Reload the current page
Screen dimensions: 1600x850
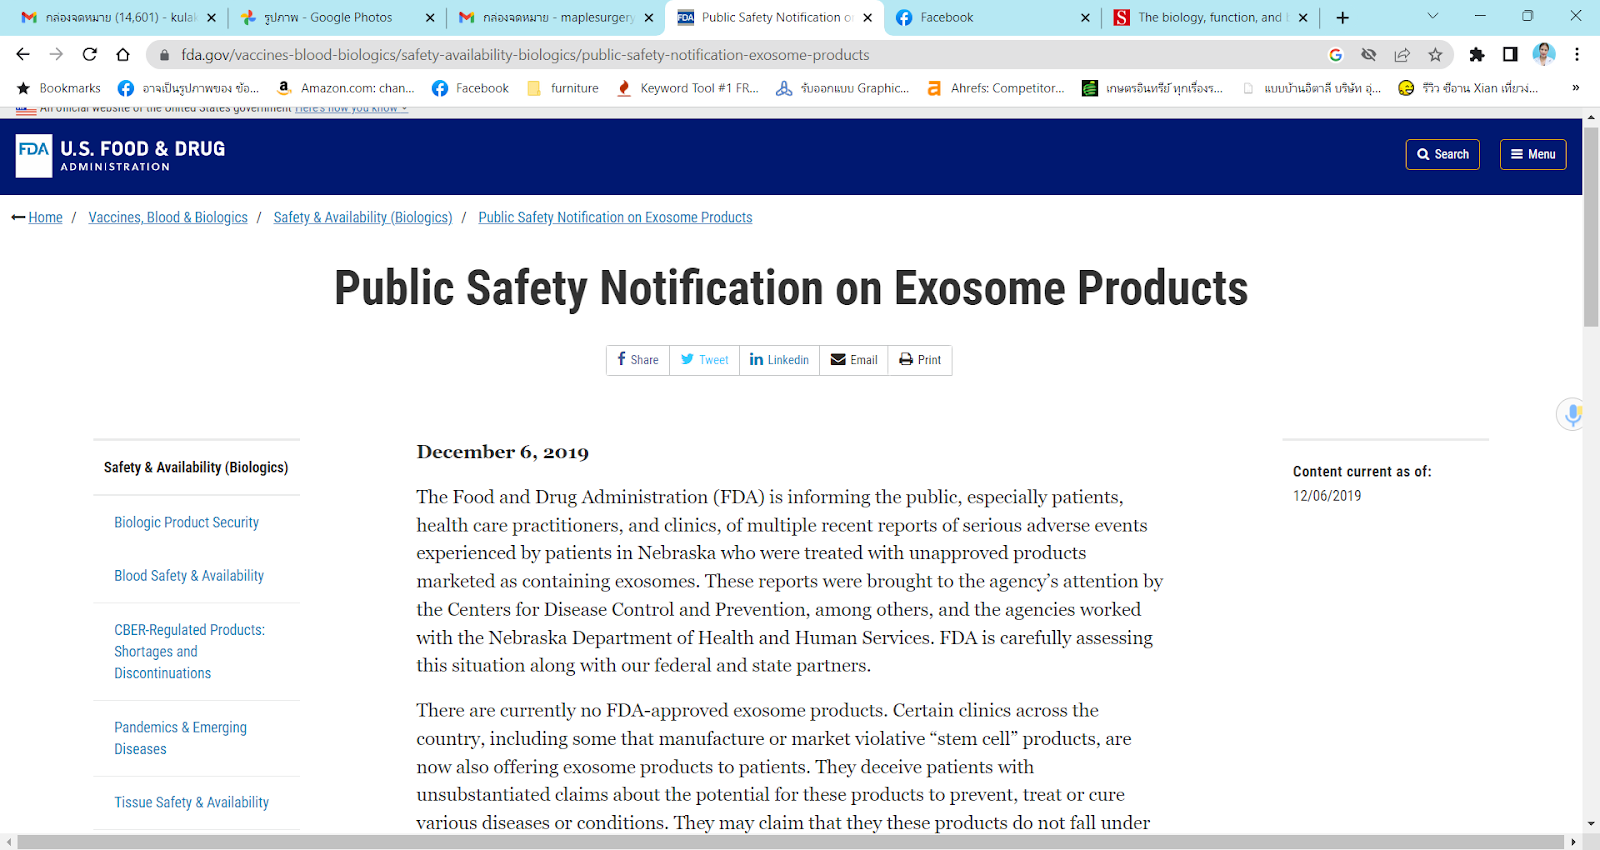tap(90, 54)
